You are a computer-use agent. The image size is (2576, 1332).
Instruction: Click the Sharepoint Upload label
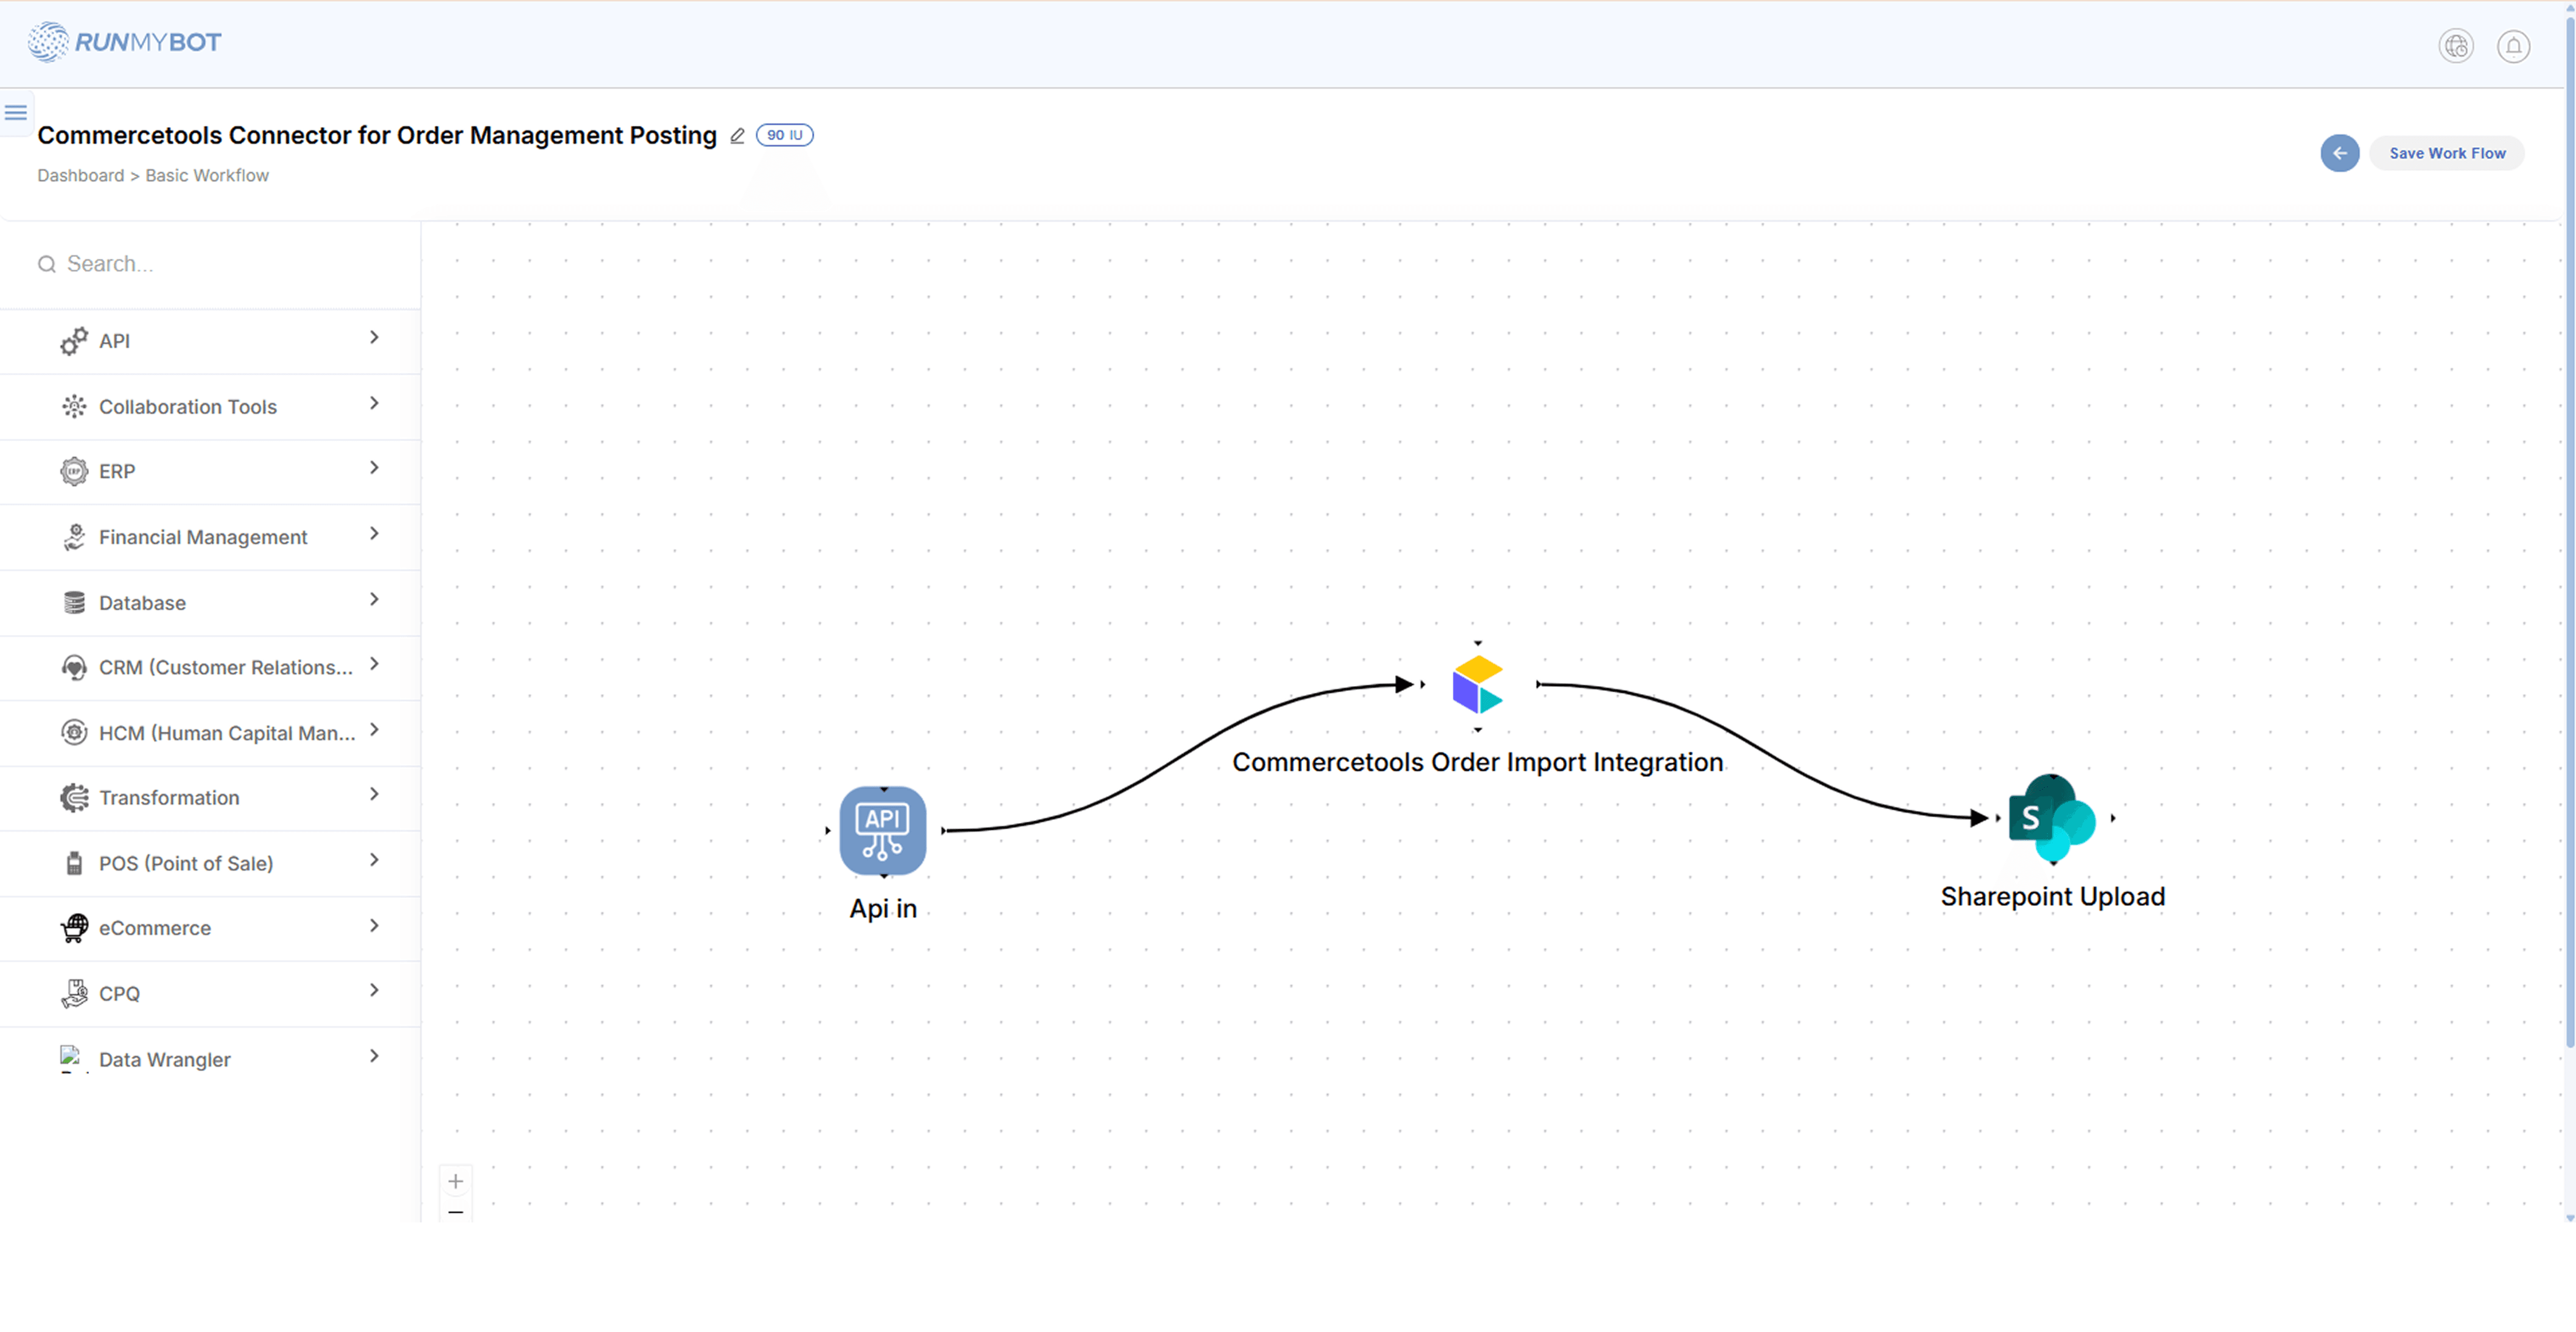[2053, 896]
